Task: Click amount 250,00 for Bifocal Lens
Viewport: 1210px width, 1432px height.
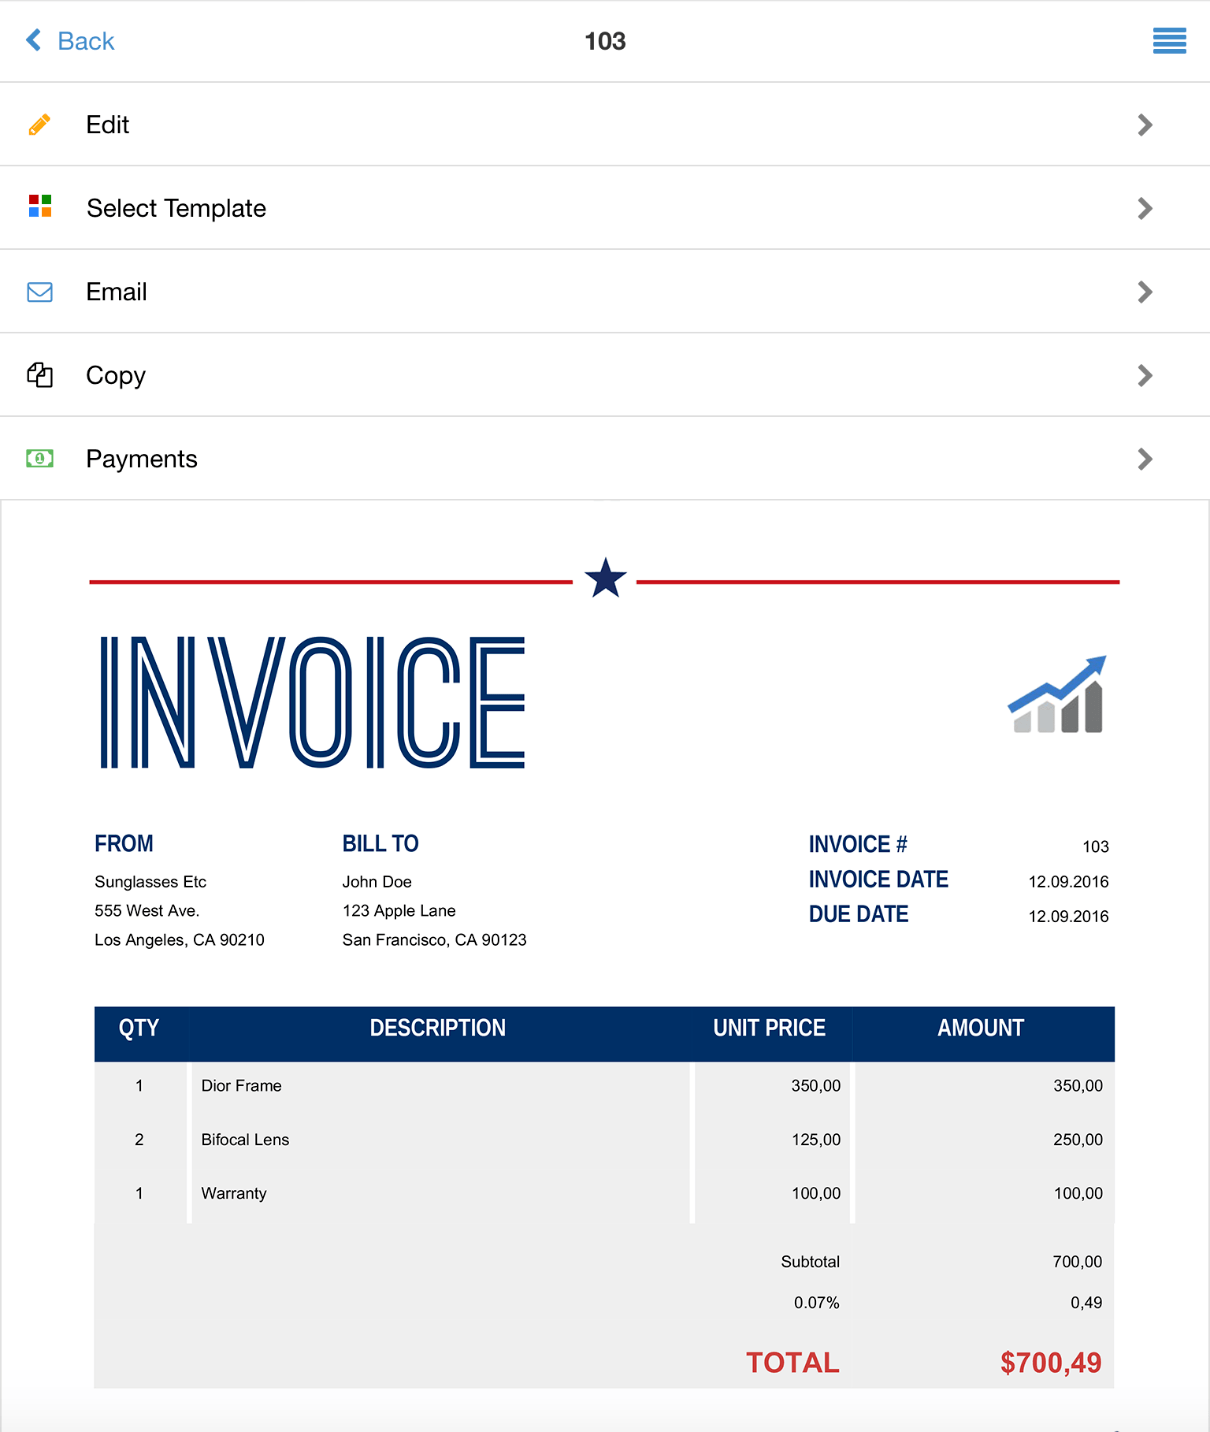Action: click(x=1078, y=1139)
